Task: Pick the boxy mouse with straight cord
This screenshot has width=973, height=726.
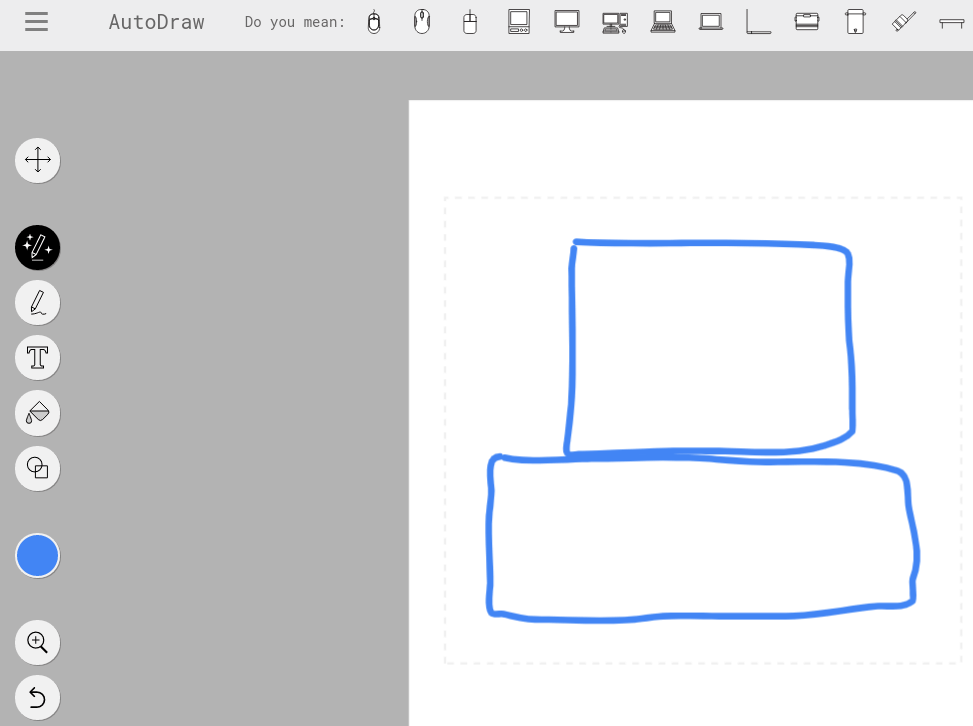Action: tap(470, 22)
